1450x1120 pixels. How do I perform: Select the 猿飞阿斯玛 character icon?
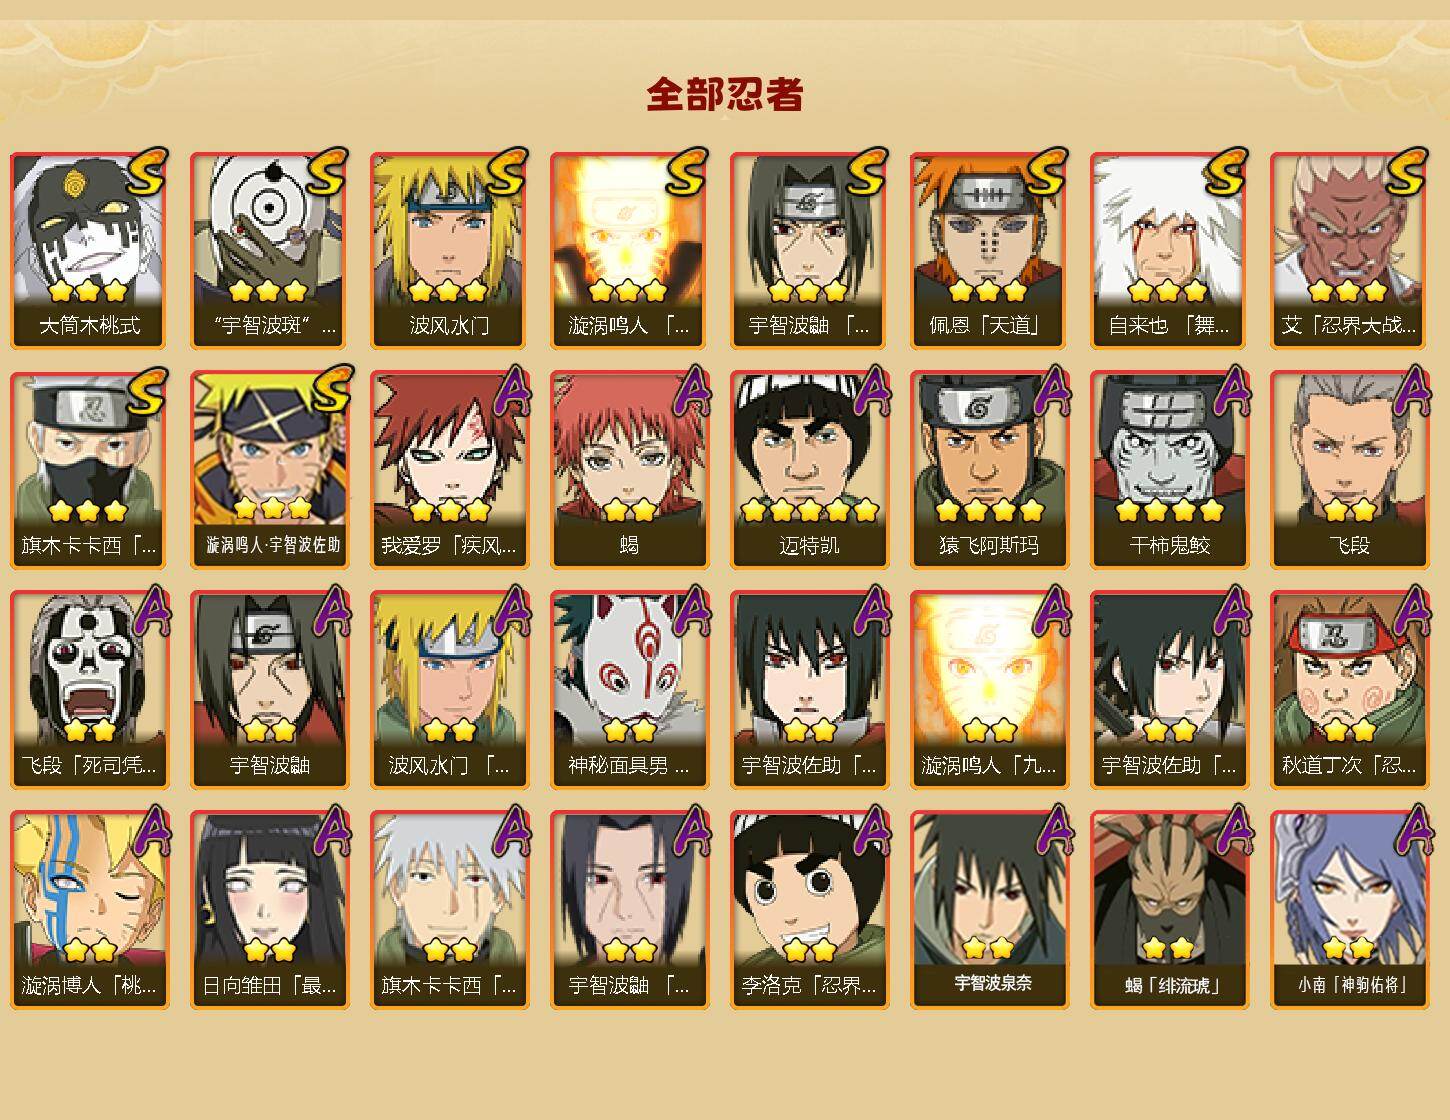point(989,470)
